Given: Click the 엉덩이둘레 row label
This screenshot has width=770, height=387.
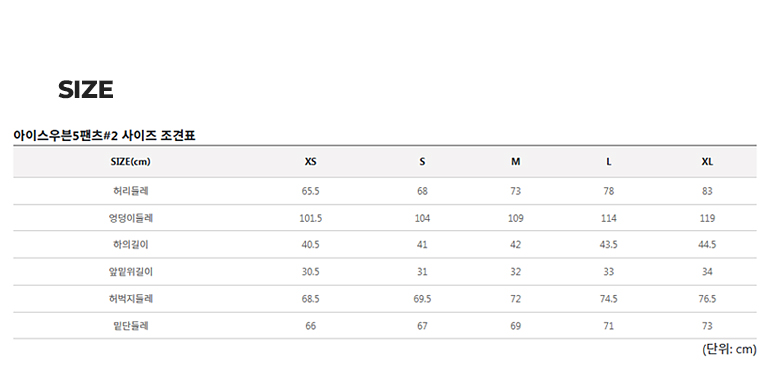Looking at the screenshot, I should coord(131,218).
